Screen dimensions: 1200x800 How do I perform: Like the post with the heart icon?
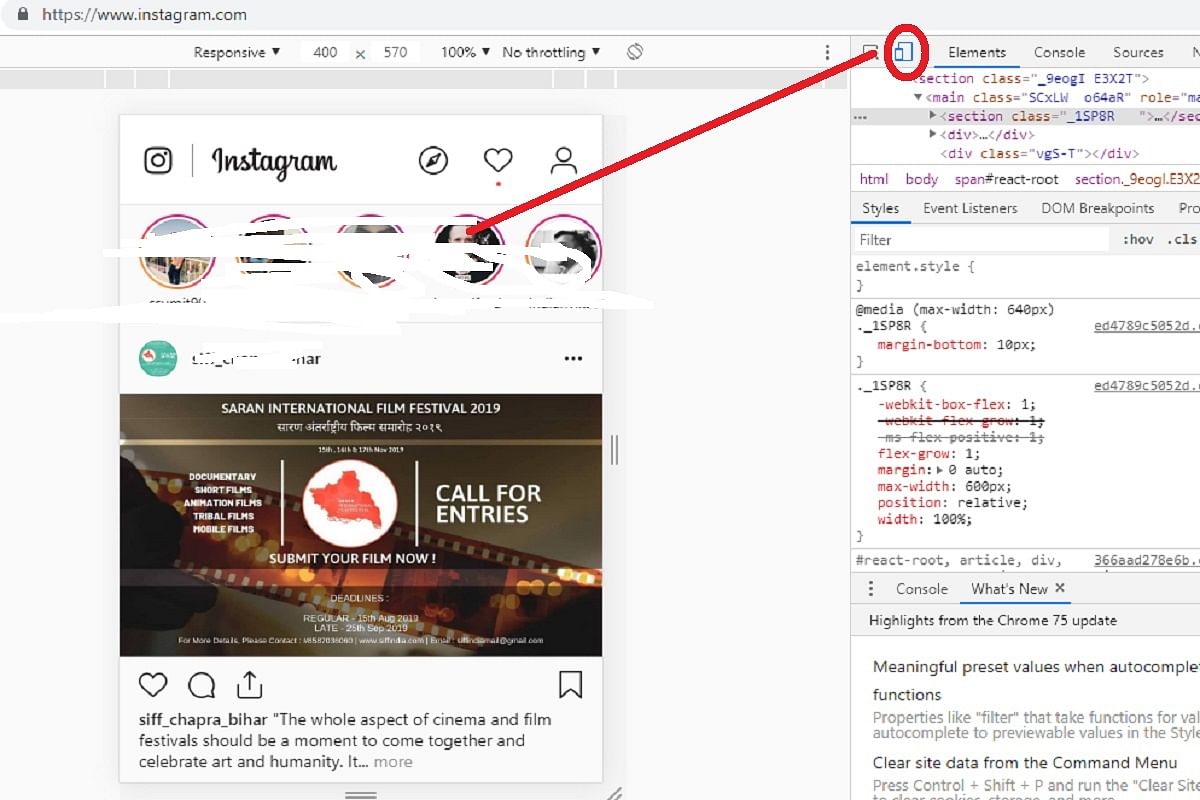click(x=152, y=685)
